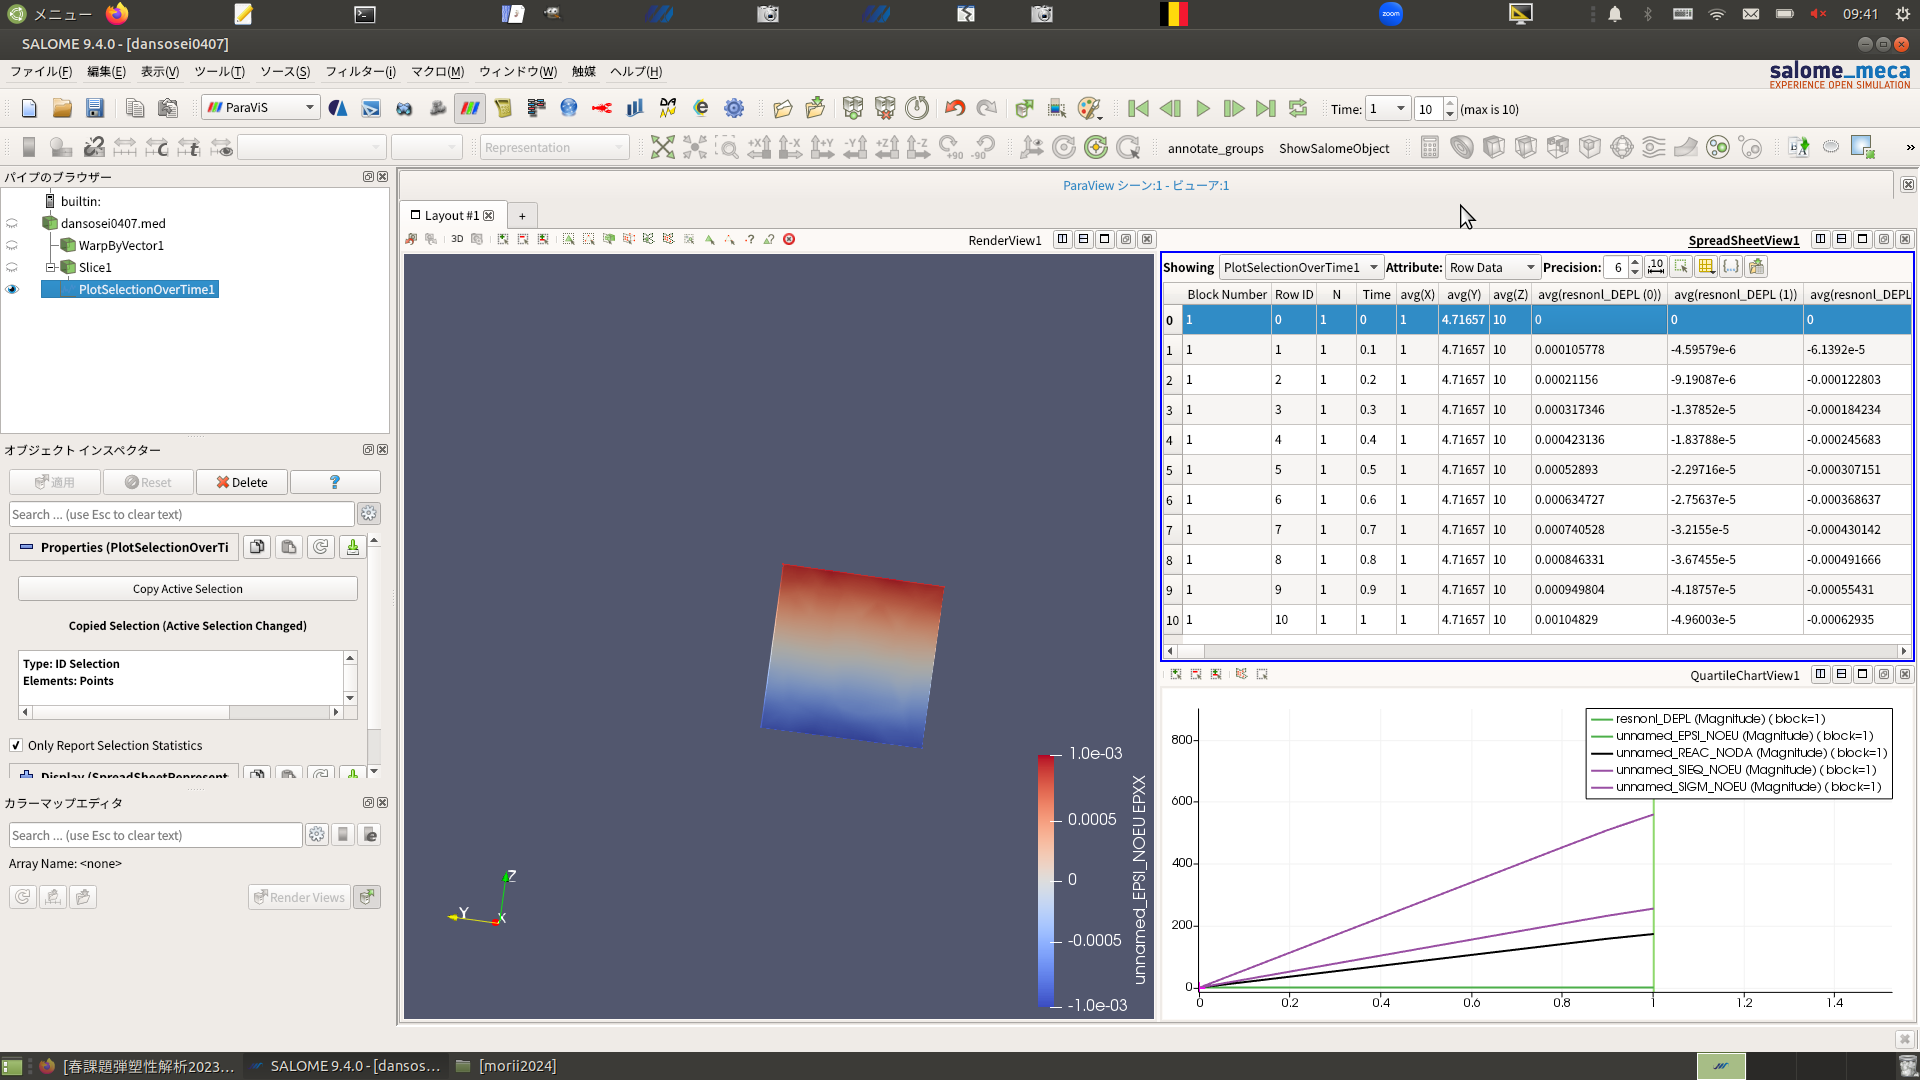The width and height of the screenshot is (1920, 1080).
Task: Open the Showing PlotSelectionOverTime1 dropdown
Action: coord(1300,268)
